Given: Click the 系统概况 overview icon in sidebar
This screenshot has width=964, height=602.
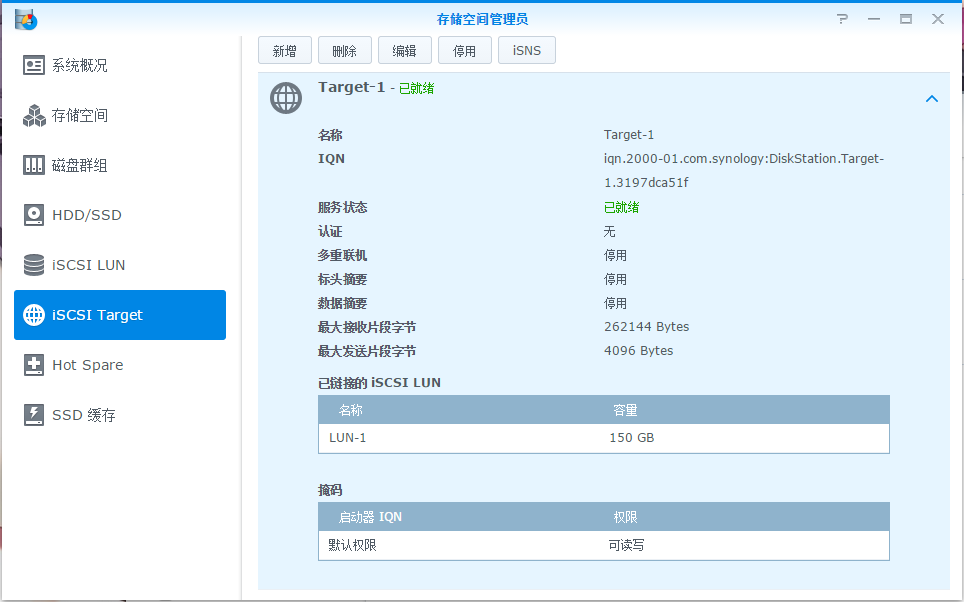Looking at the screenshot, I should [35, 65].
